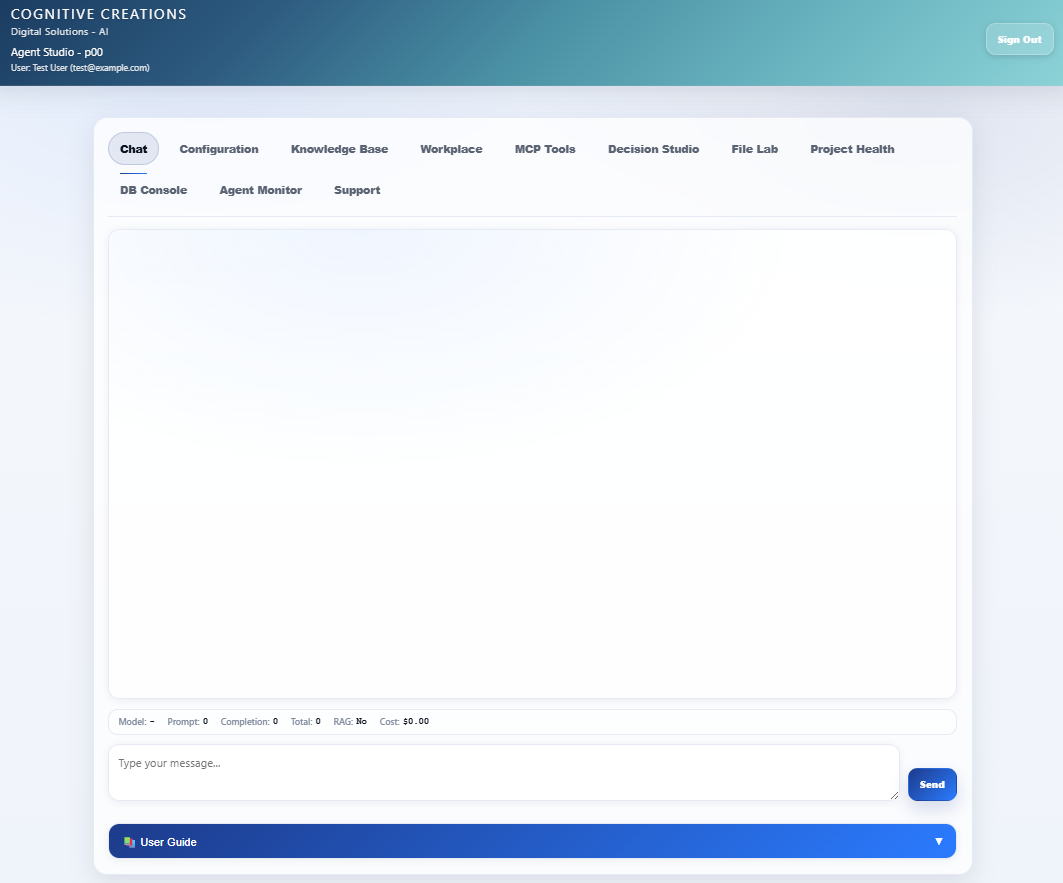Sign out of Agent Studio
The width and height of the screenshot is (1063, 883).
point(1019,39)
